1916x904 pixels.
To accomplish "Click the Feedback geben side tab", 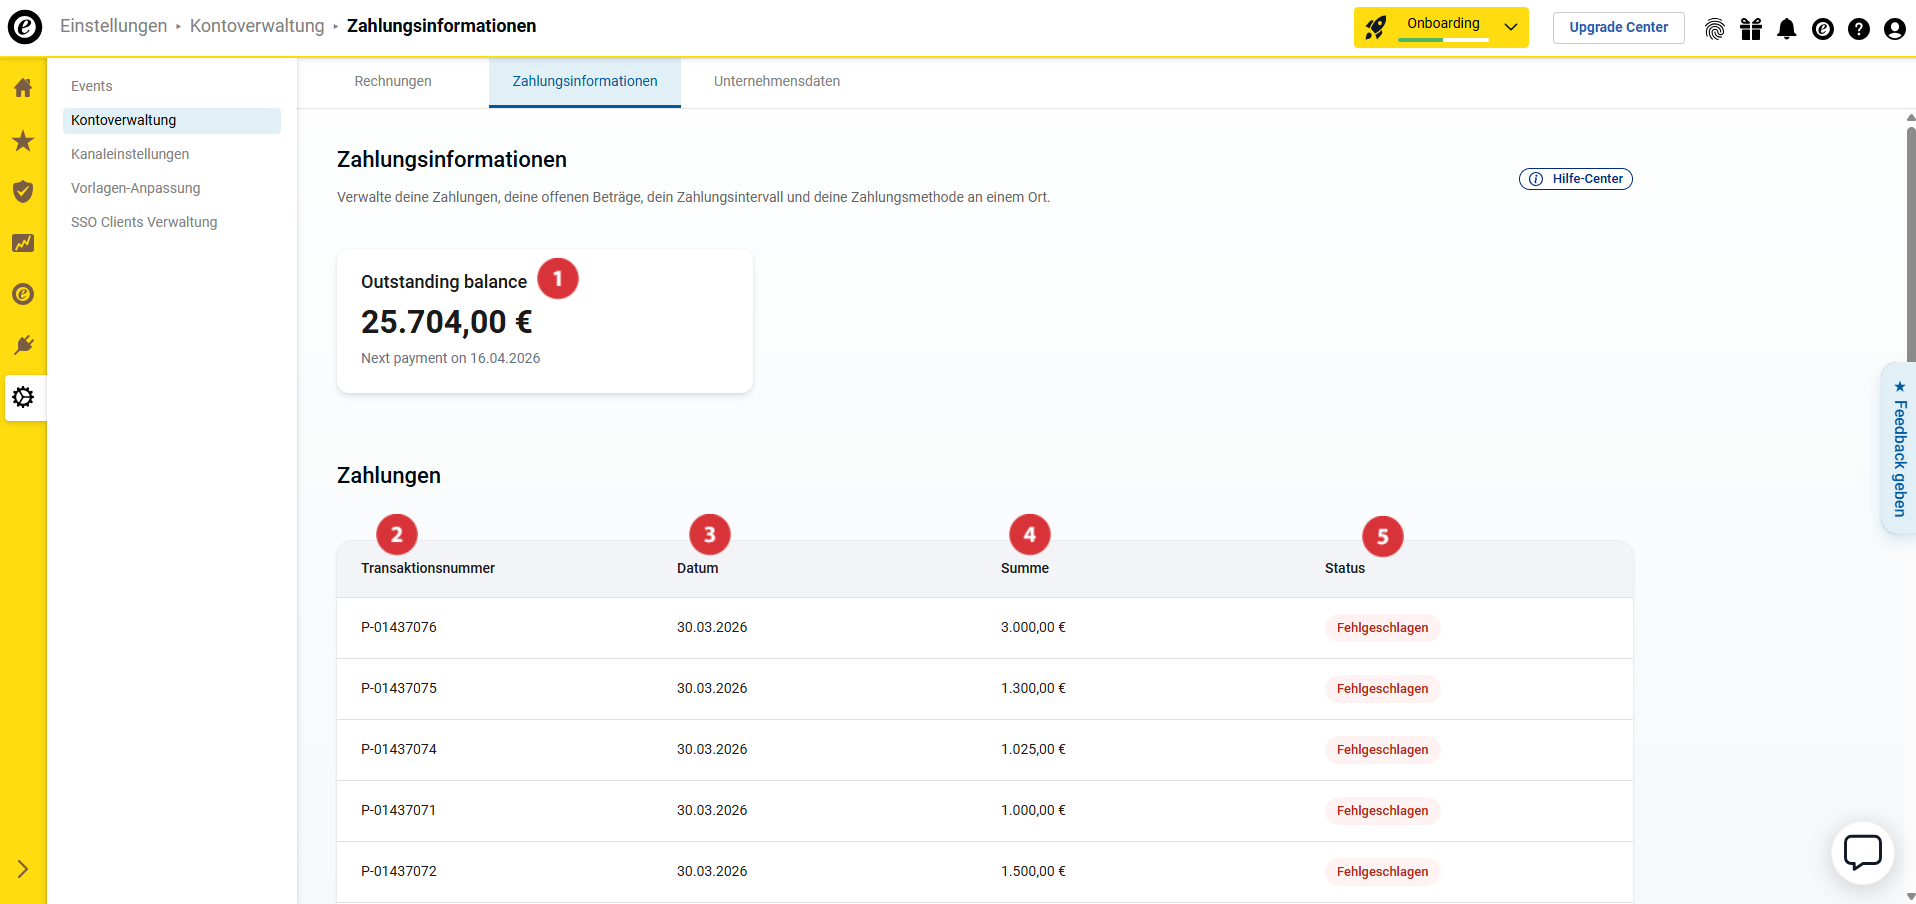I will click(1899, 449).
